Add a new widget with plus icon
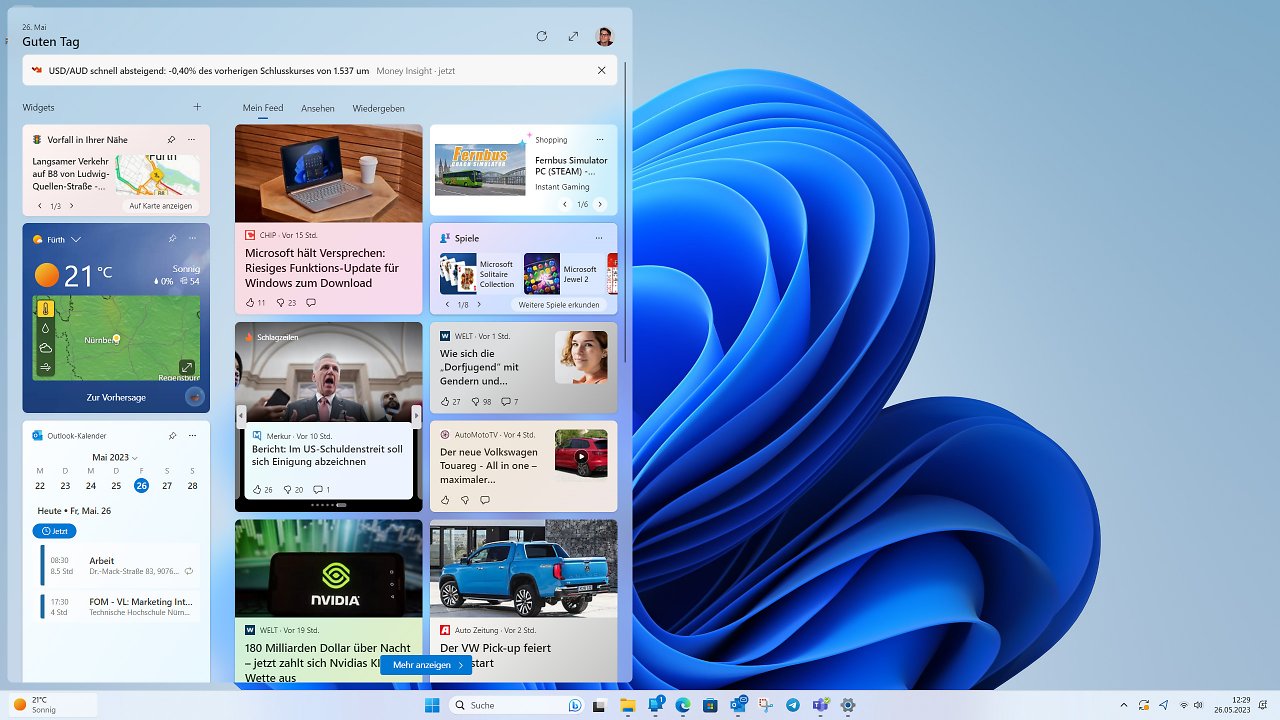The width and height of the screenshot is (1280, 720). pos(197,107)
